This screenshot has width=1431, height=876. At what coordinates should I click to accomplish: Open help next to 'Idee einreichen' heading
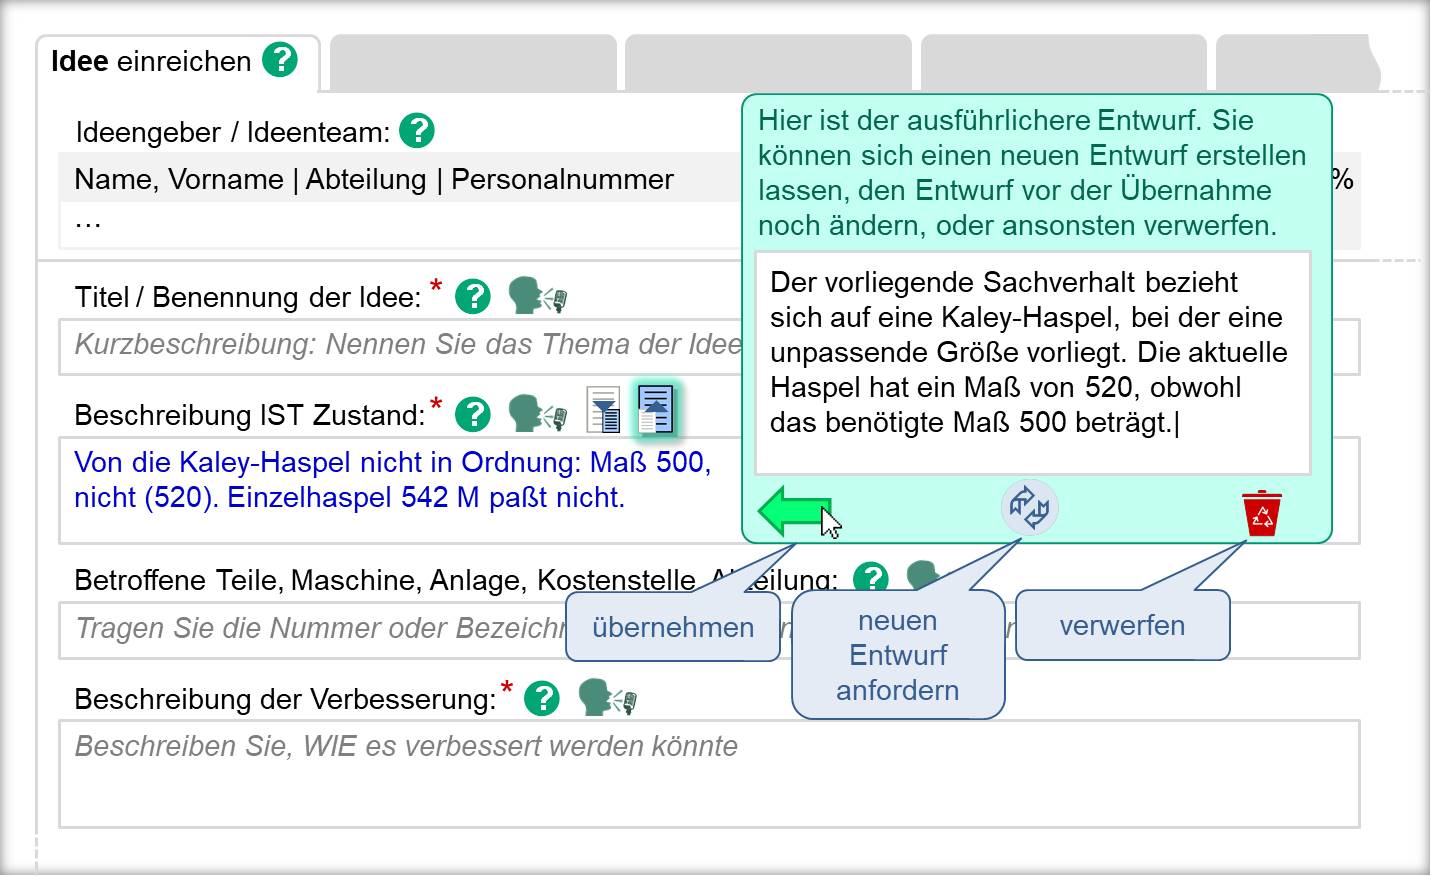(x=281, y=60)
